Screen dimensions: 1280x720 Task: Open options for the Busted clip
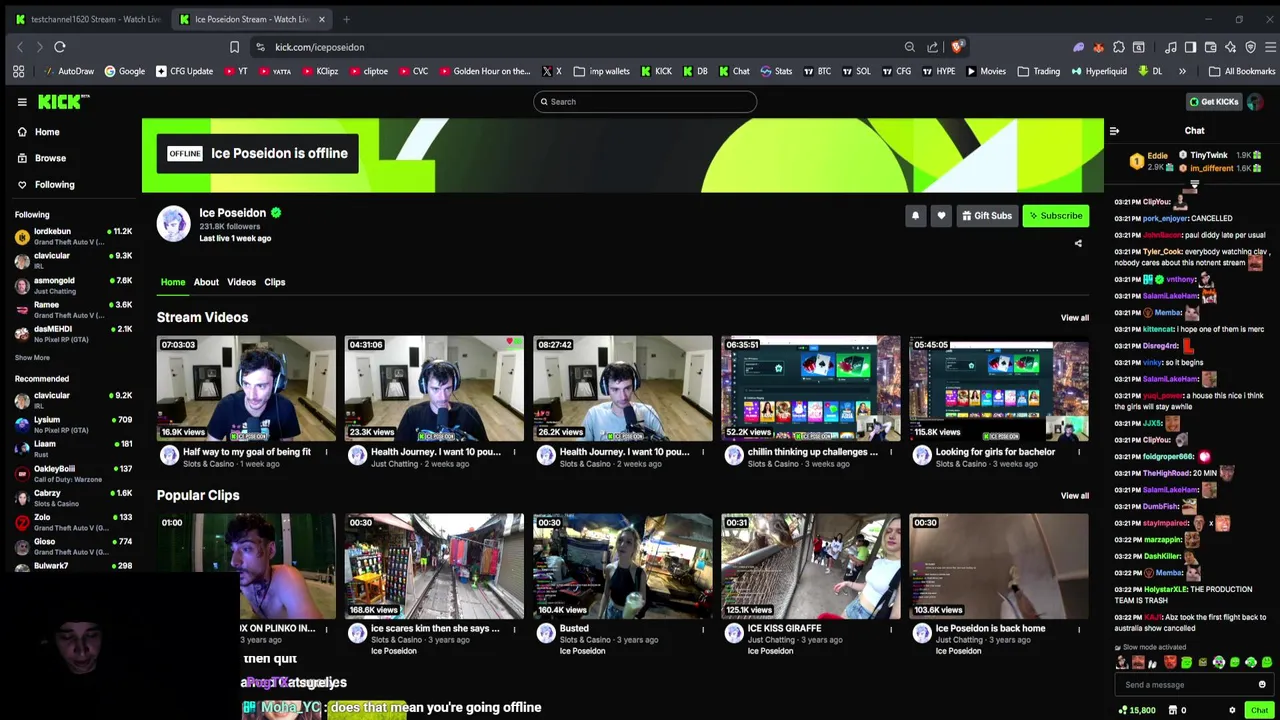coord(703,629)
